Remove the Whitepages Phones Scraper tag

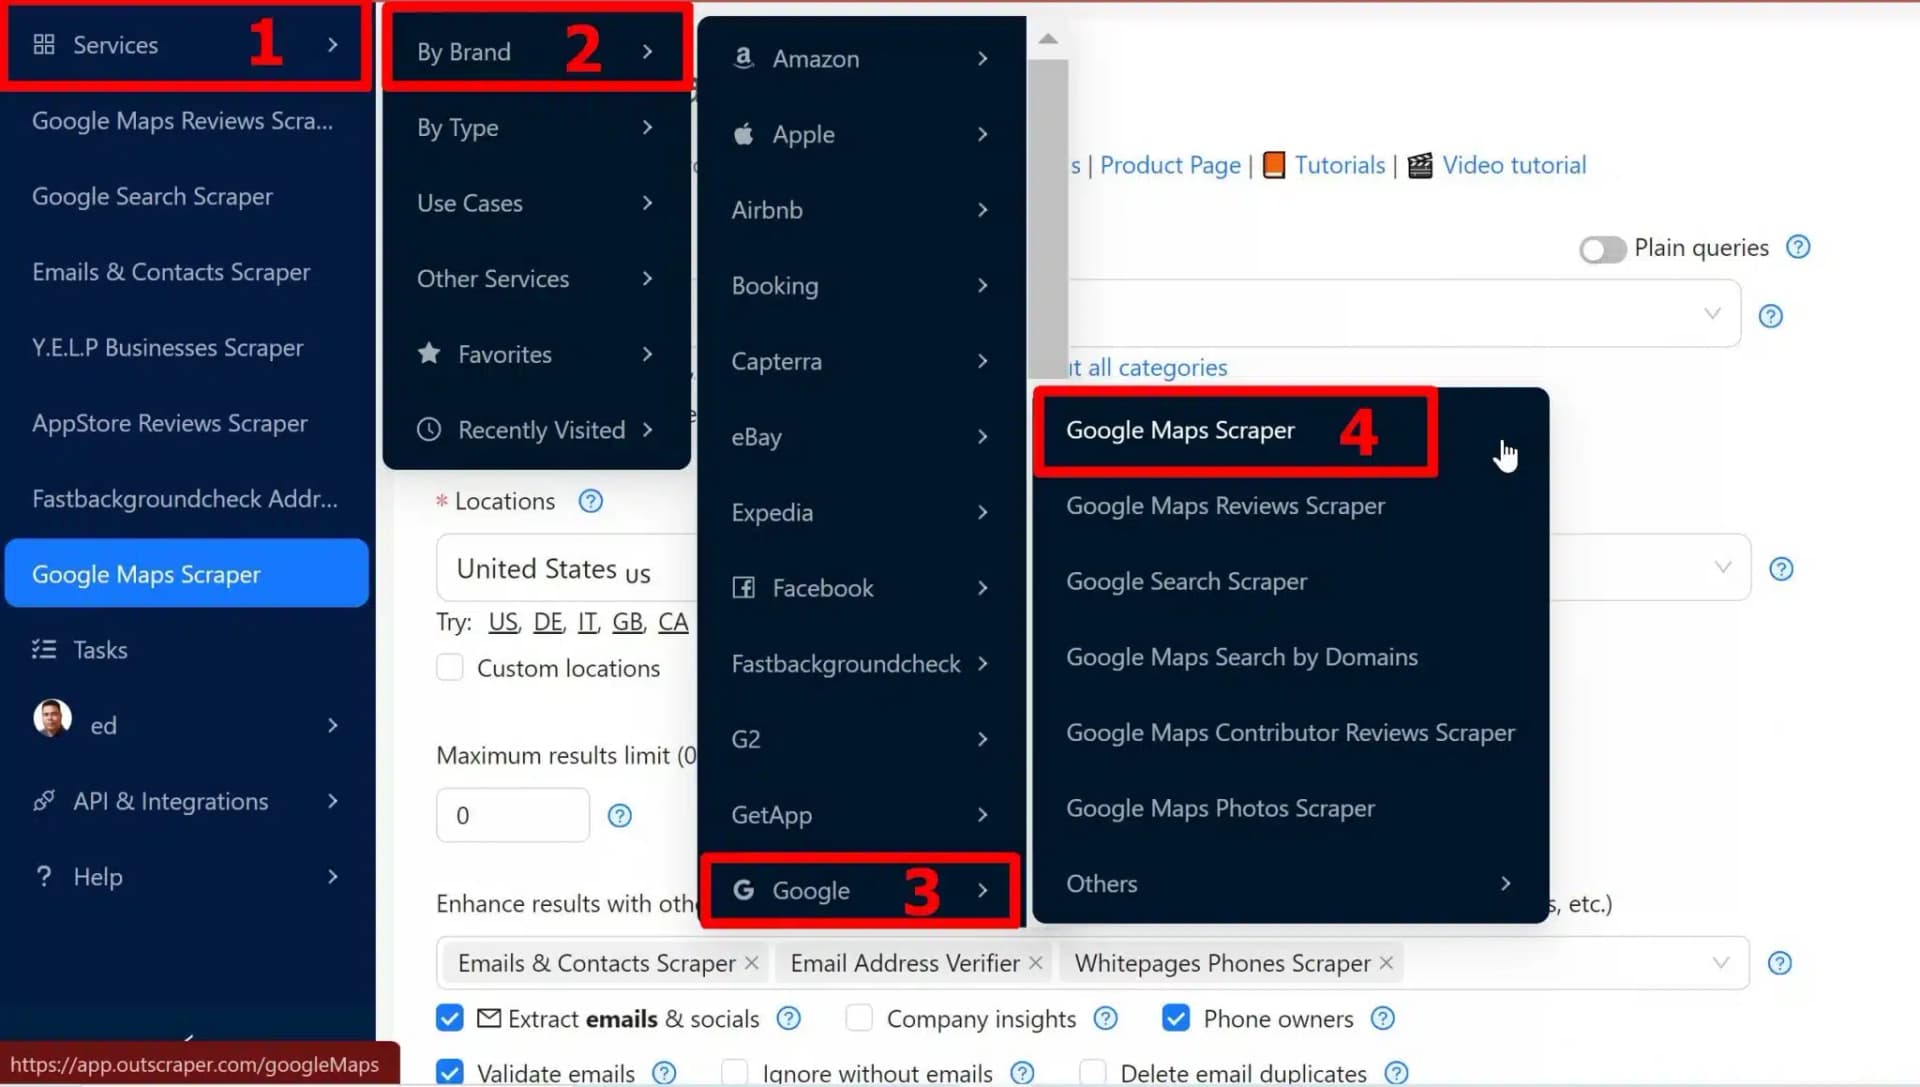coord(1386,963)
